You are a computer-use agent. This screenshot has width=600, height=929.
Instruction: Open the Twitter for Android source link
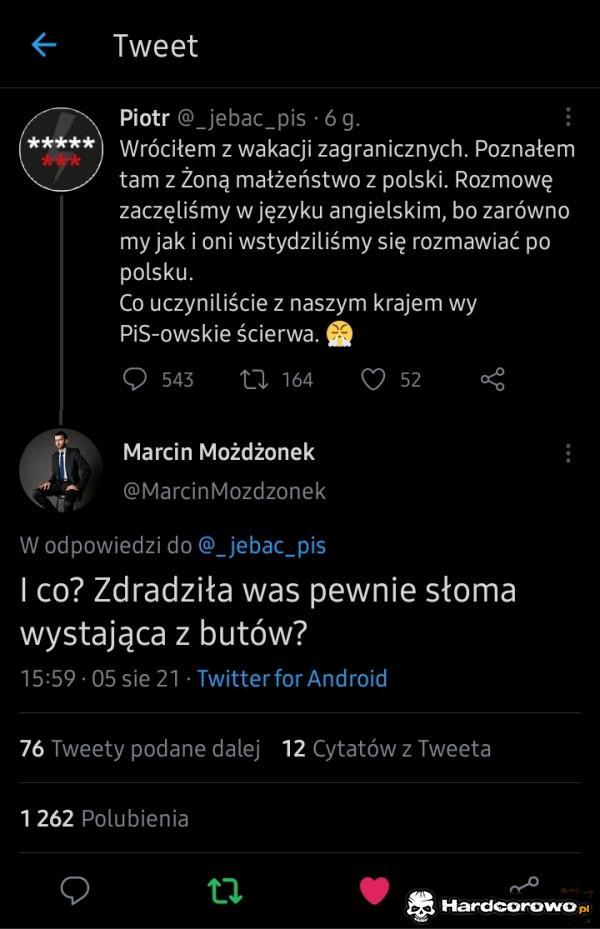pyautogui.click(x=292, y=678)
